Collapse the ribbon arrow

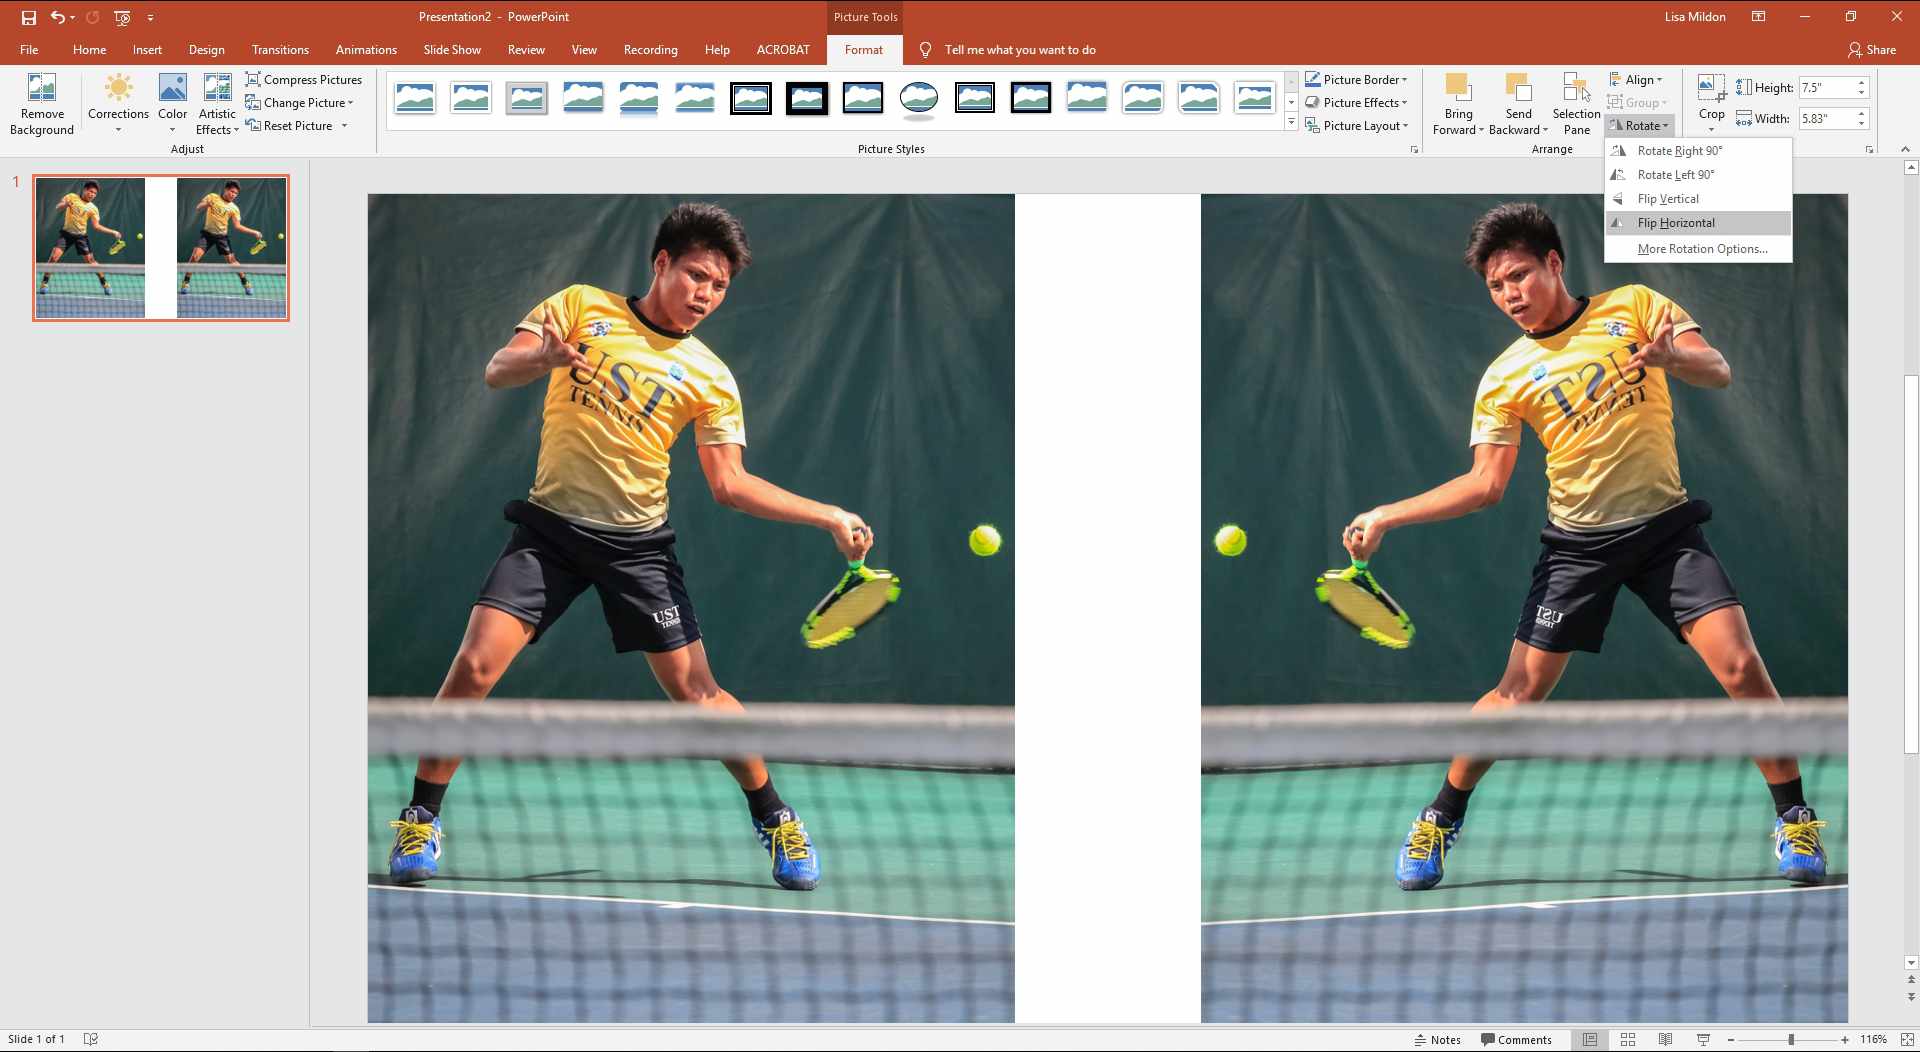coord(1905,149)
